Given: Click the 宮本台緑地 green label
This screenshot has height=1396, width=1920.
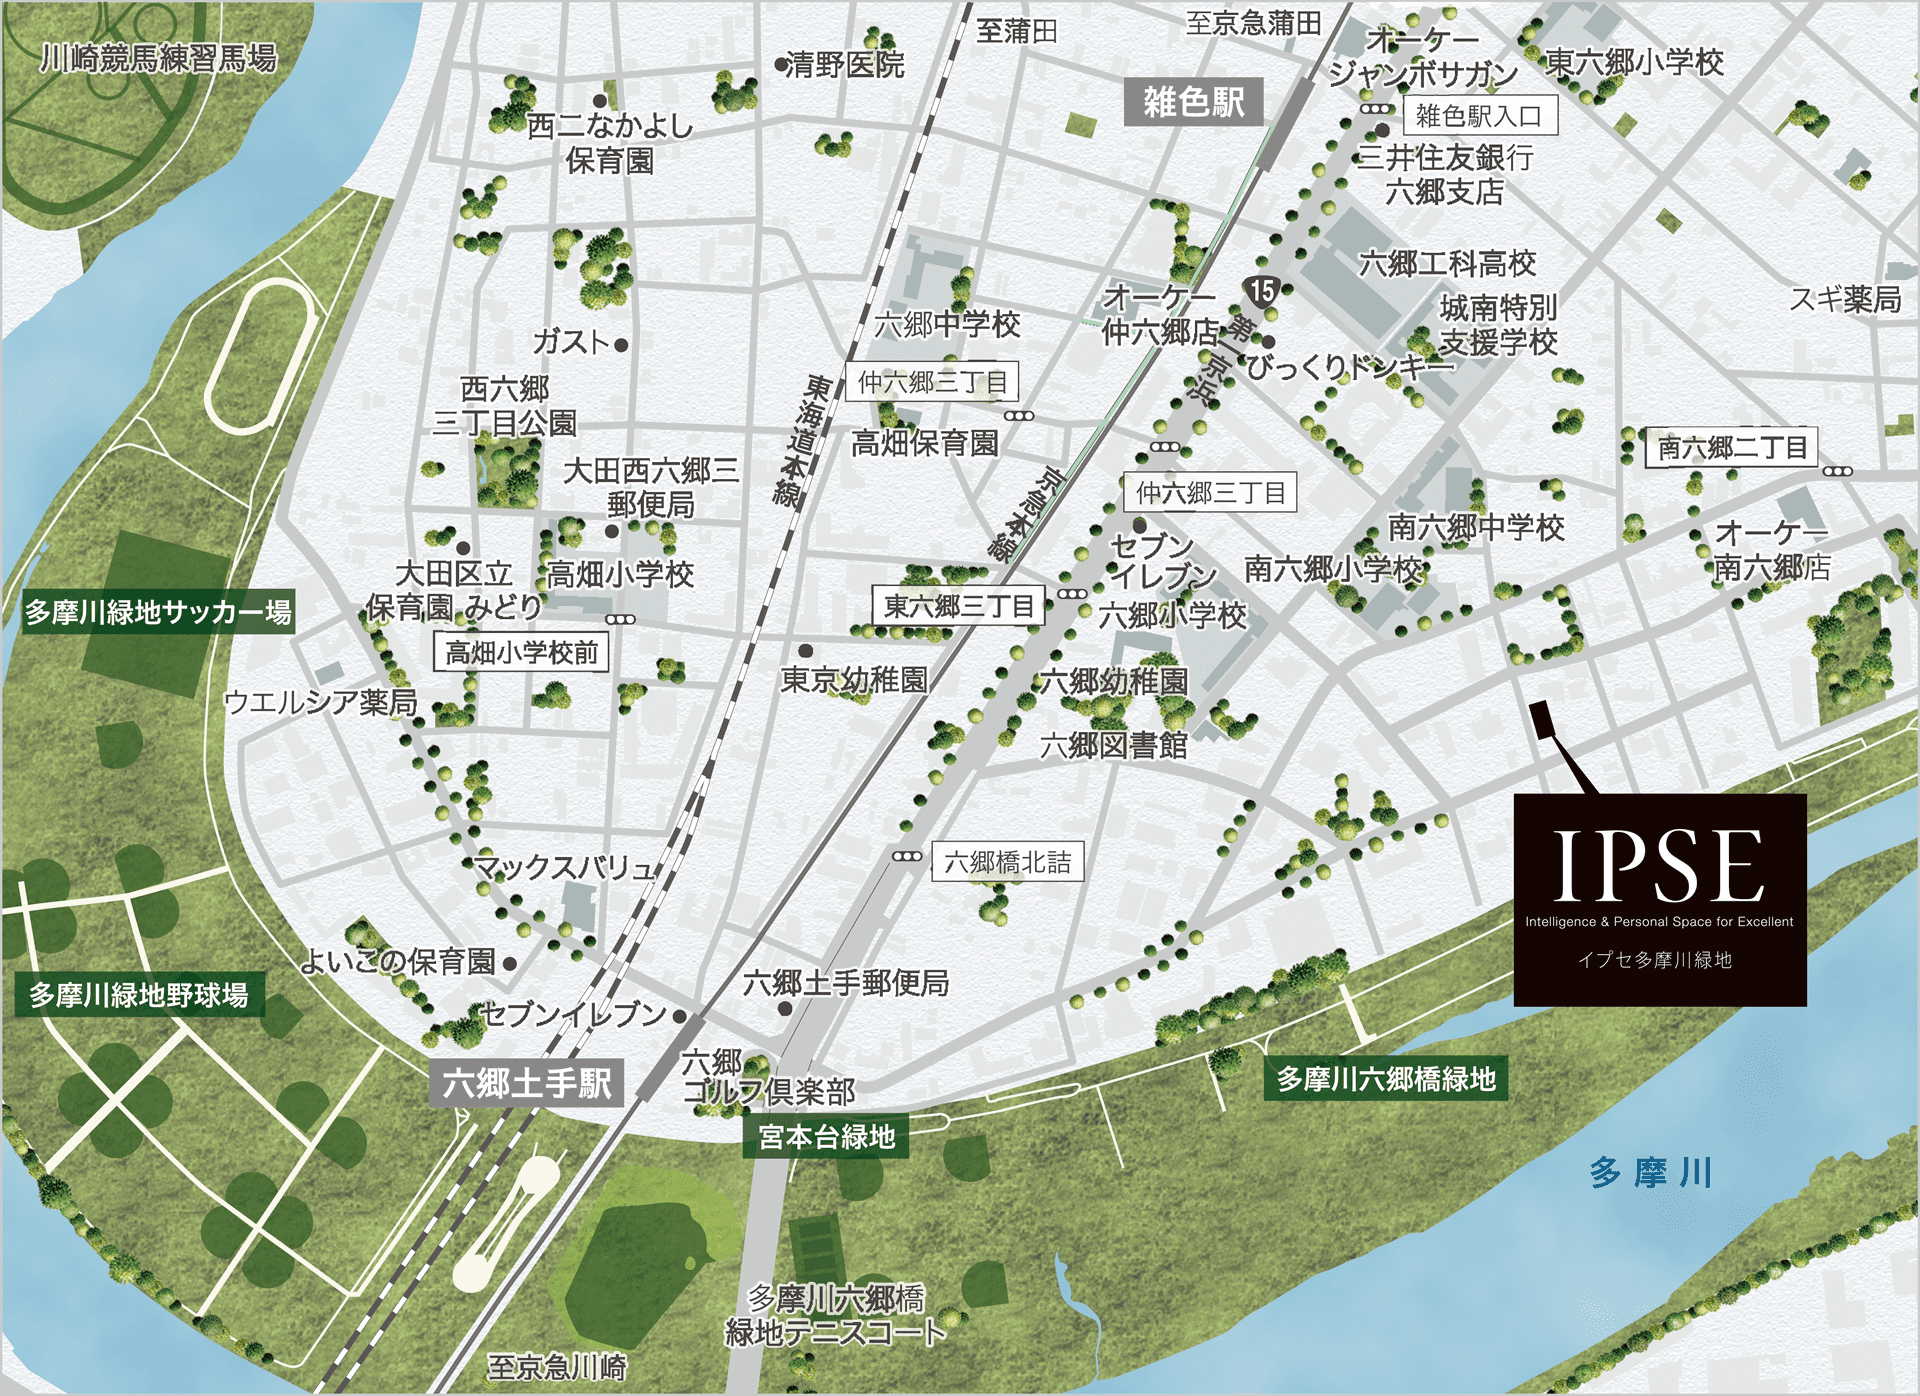Looking at the screenshot, I should [826, 1137].
